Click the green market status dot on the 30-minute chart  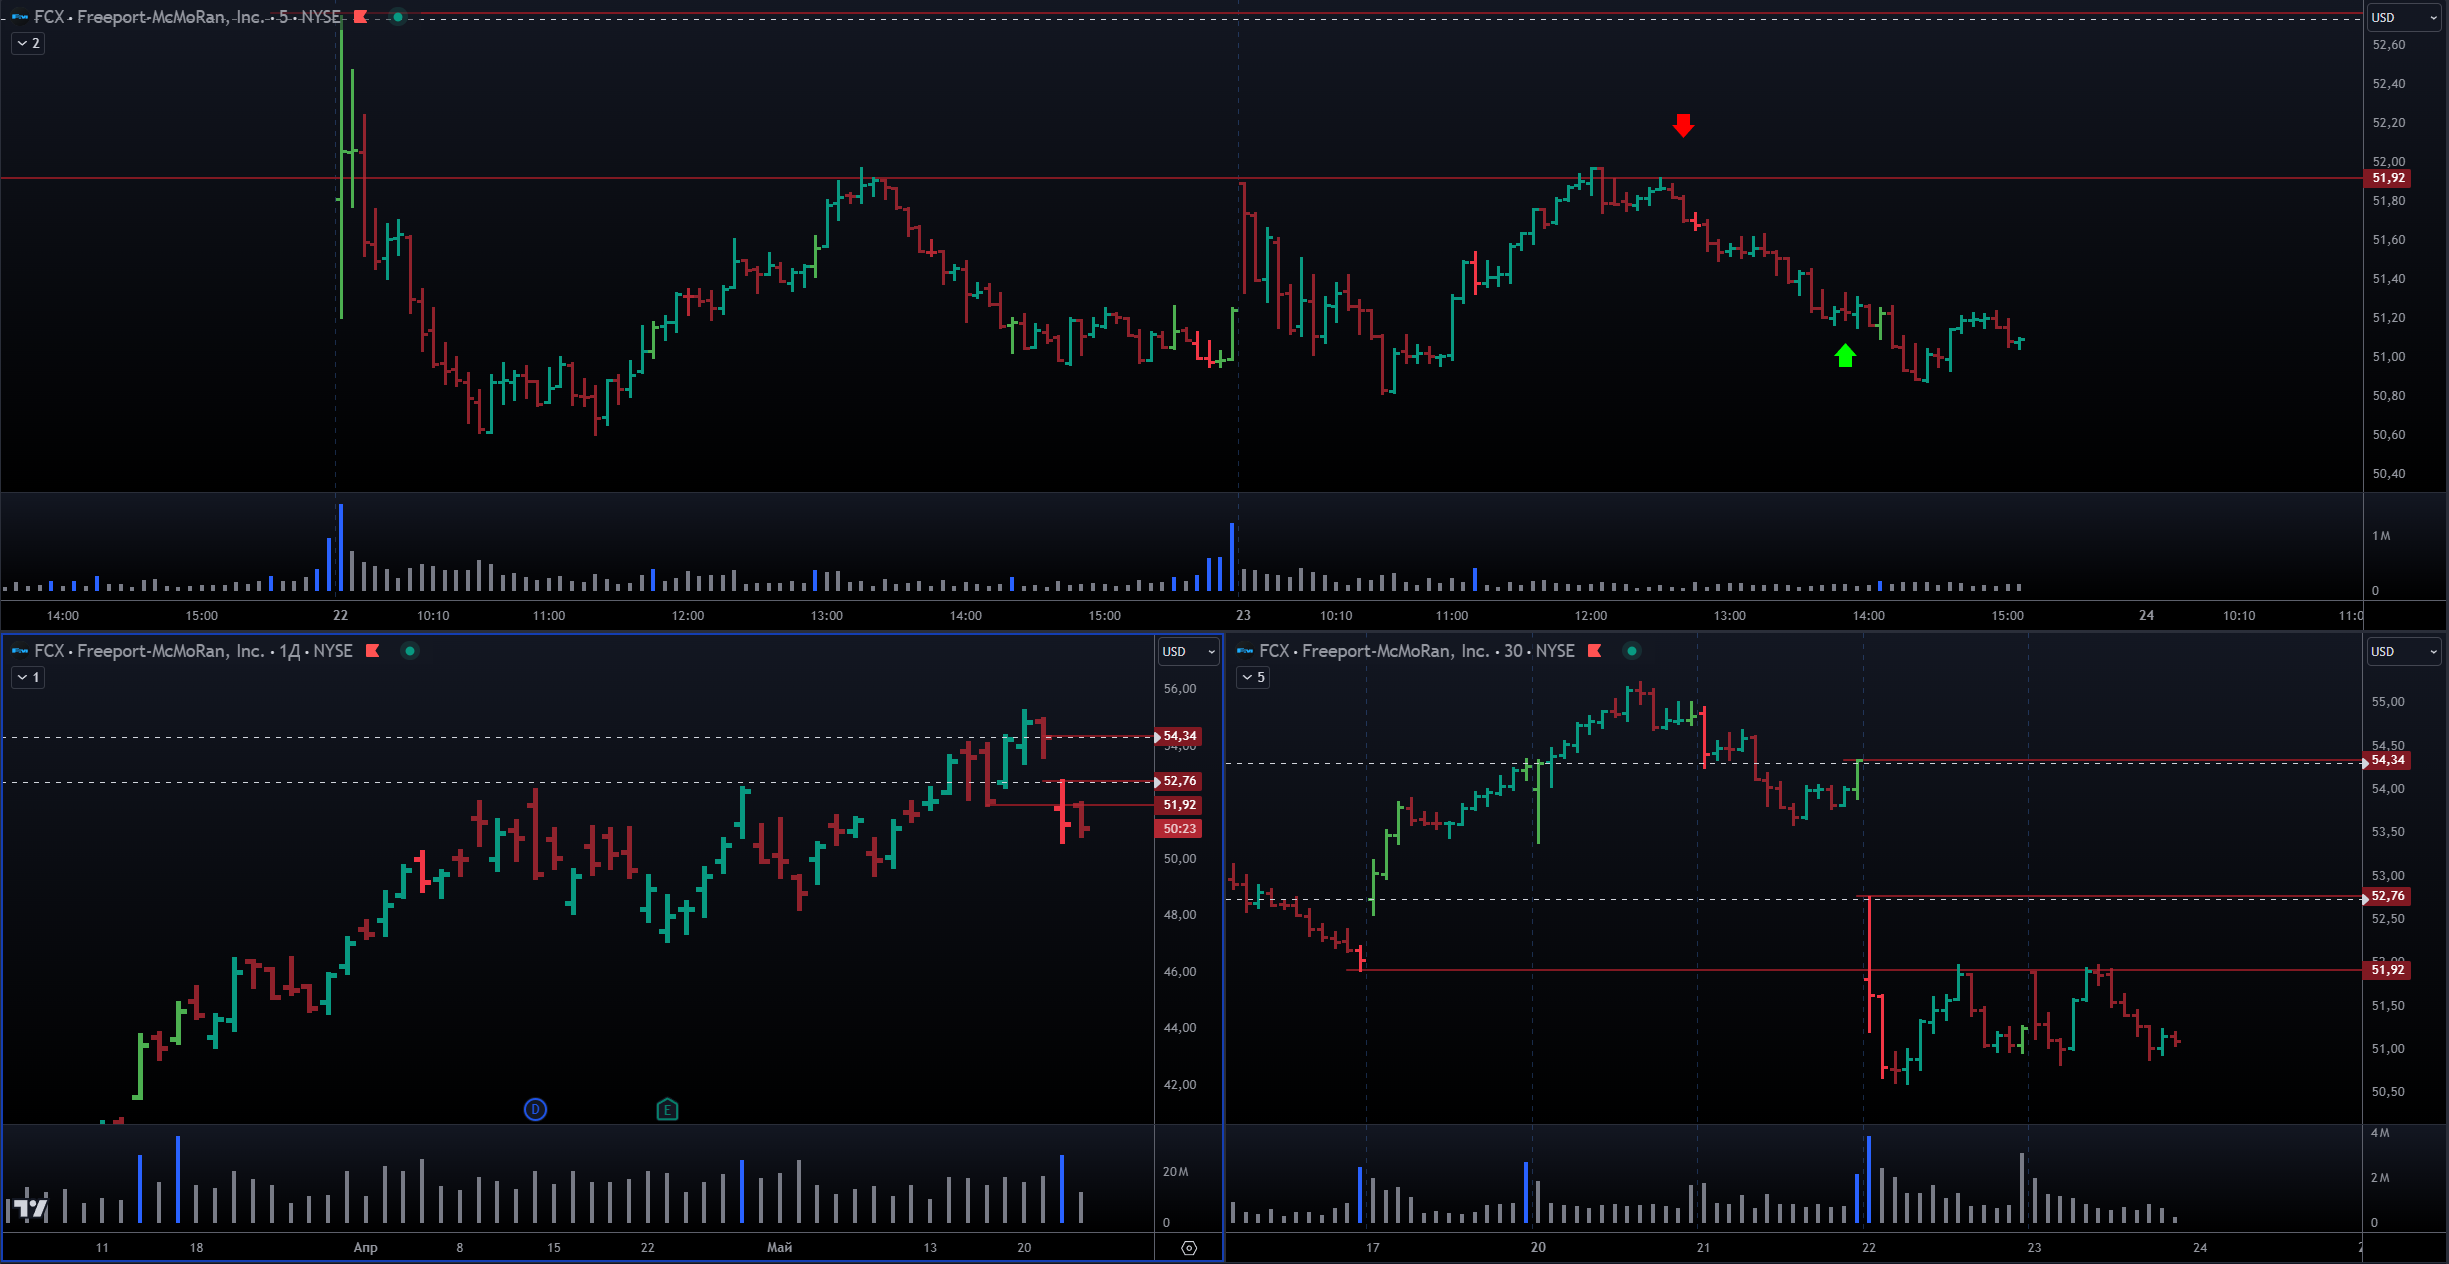click(x=1632, y=651)
